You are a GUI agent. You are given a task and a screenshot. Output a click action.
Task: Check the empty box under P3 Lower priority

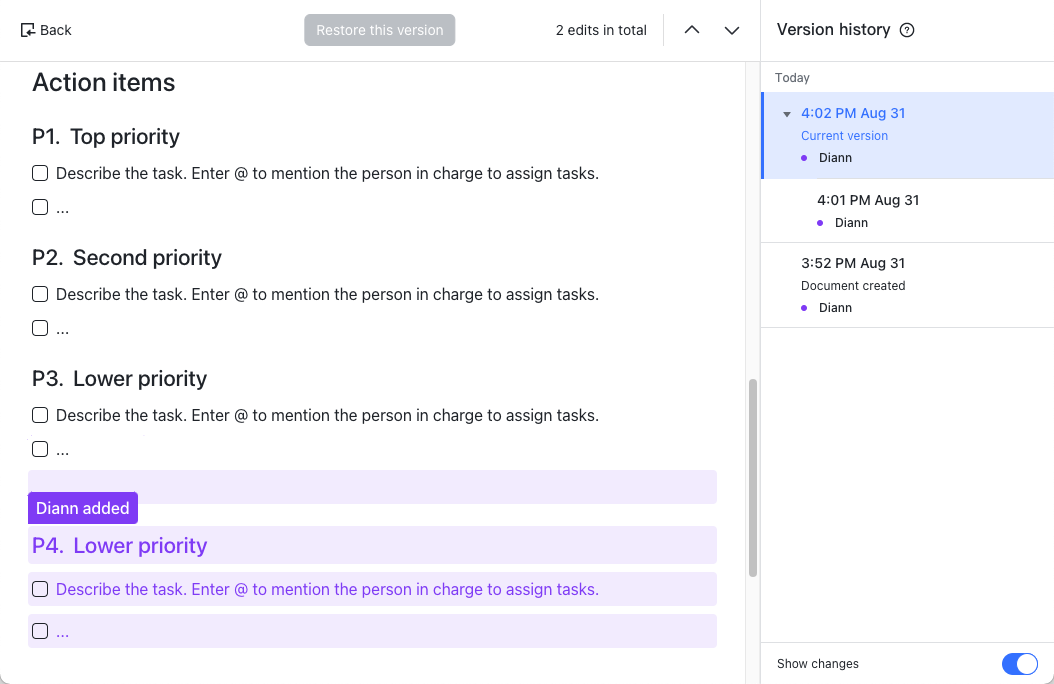point(40,449)
